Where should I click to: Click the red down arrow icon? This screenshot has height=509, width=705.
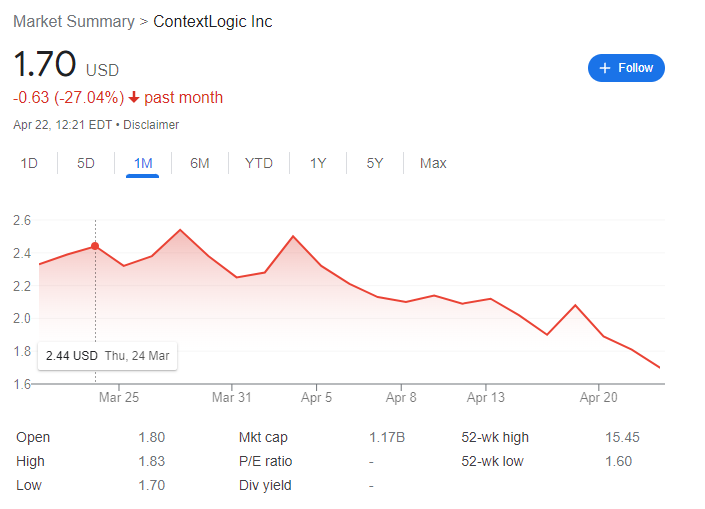click(134, 98)
